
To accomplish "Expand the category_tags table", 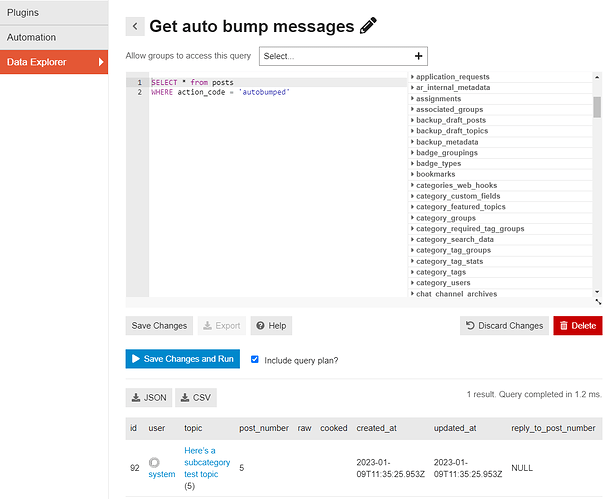I will point(500,272).
